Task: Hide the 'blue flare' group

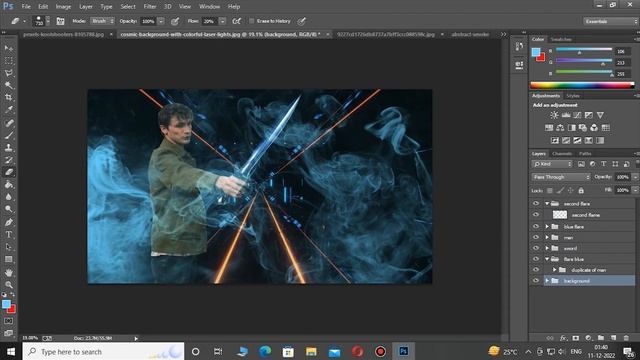Action: 536,227
